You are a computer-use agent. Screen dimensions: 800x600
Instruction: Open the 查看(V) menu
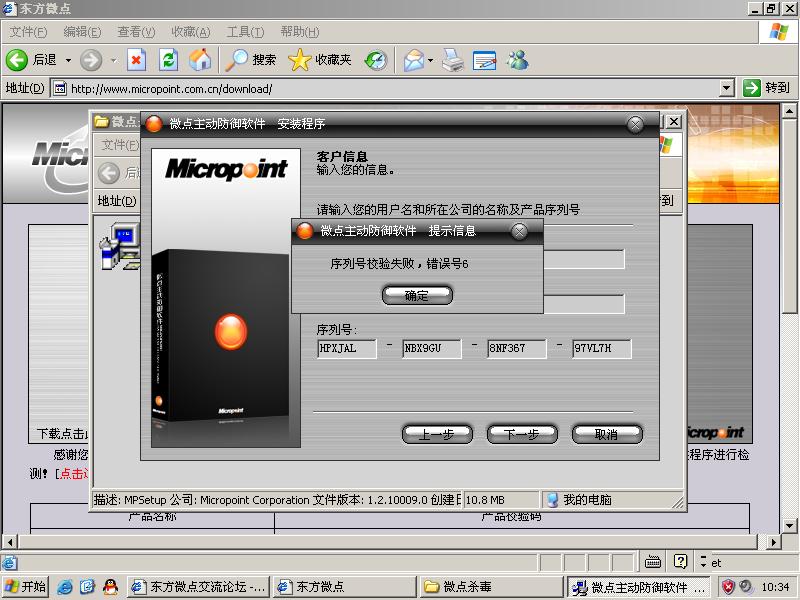click(136, 32)
